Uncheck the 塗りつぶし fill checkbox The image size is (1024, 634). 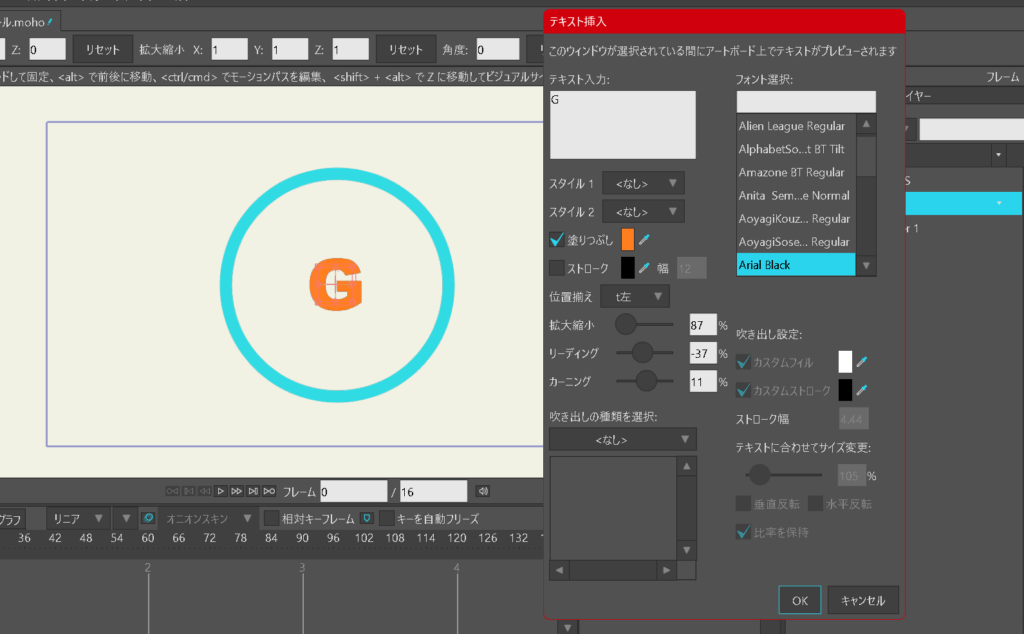[557, 240]
